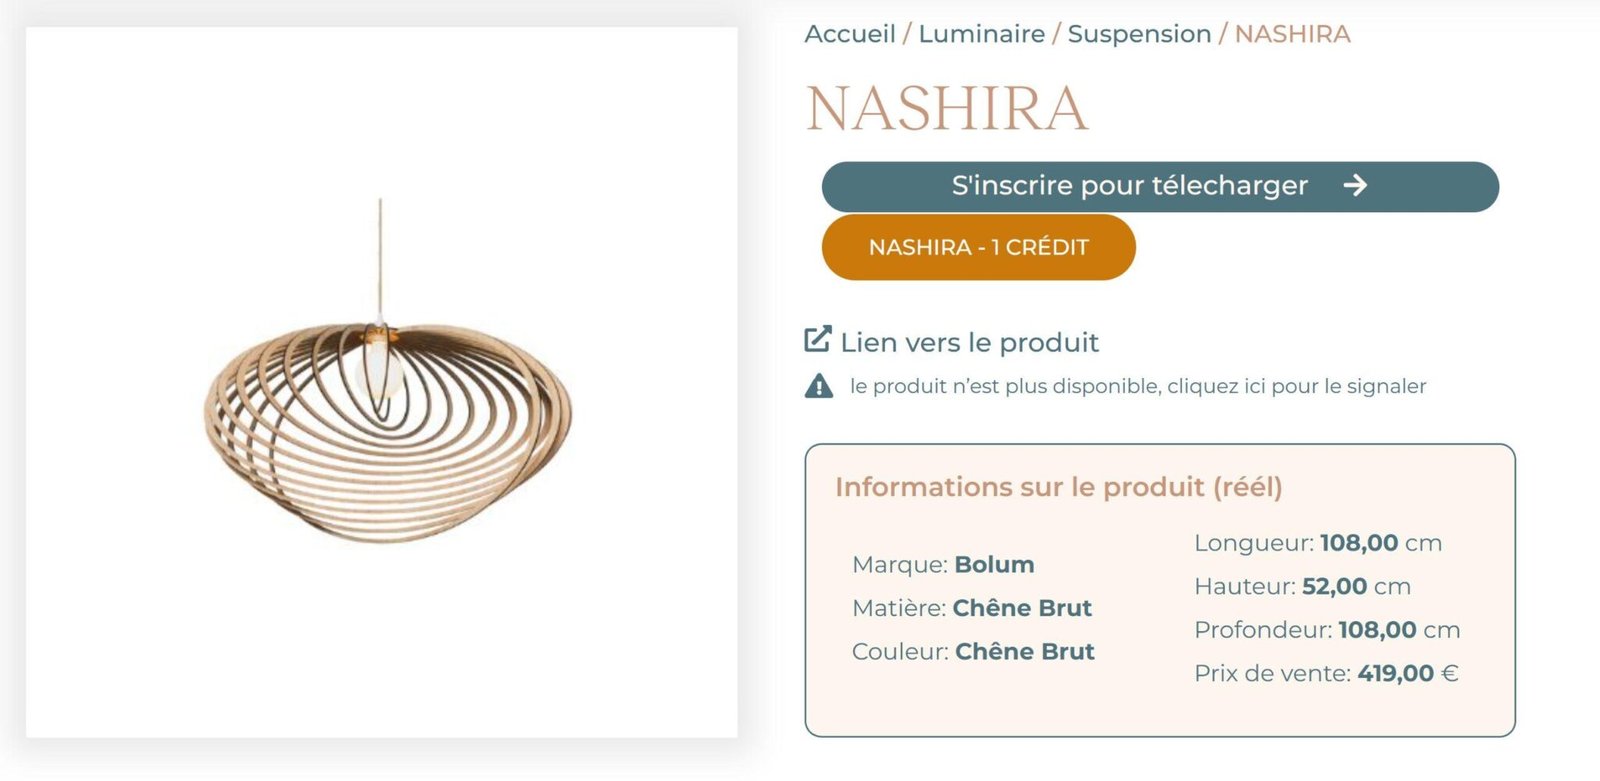Screen dimensions: 1600x781
Task: Click the warning triangle icon
Action: coord(819,386)
